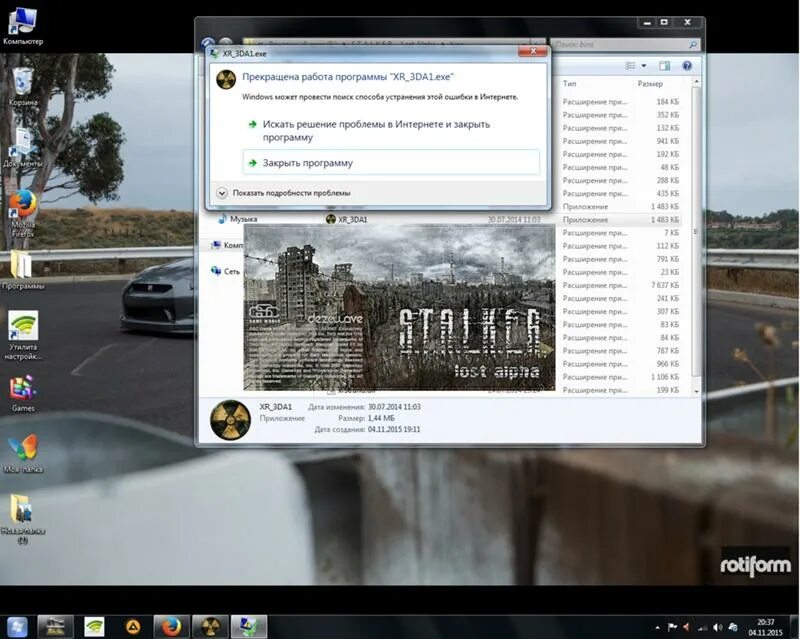The image size is (800, 639).
Task: Sort by the Тип column header
Action: click(569, 83)
